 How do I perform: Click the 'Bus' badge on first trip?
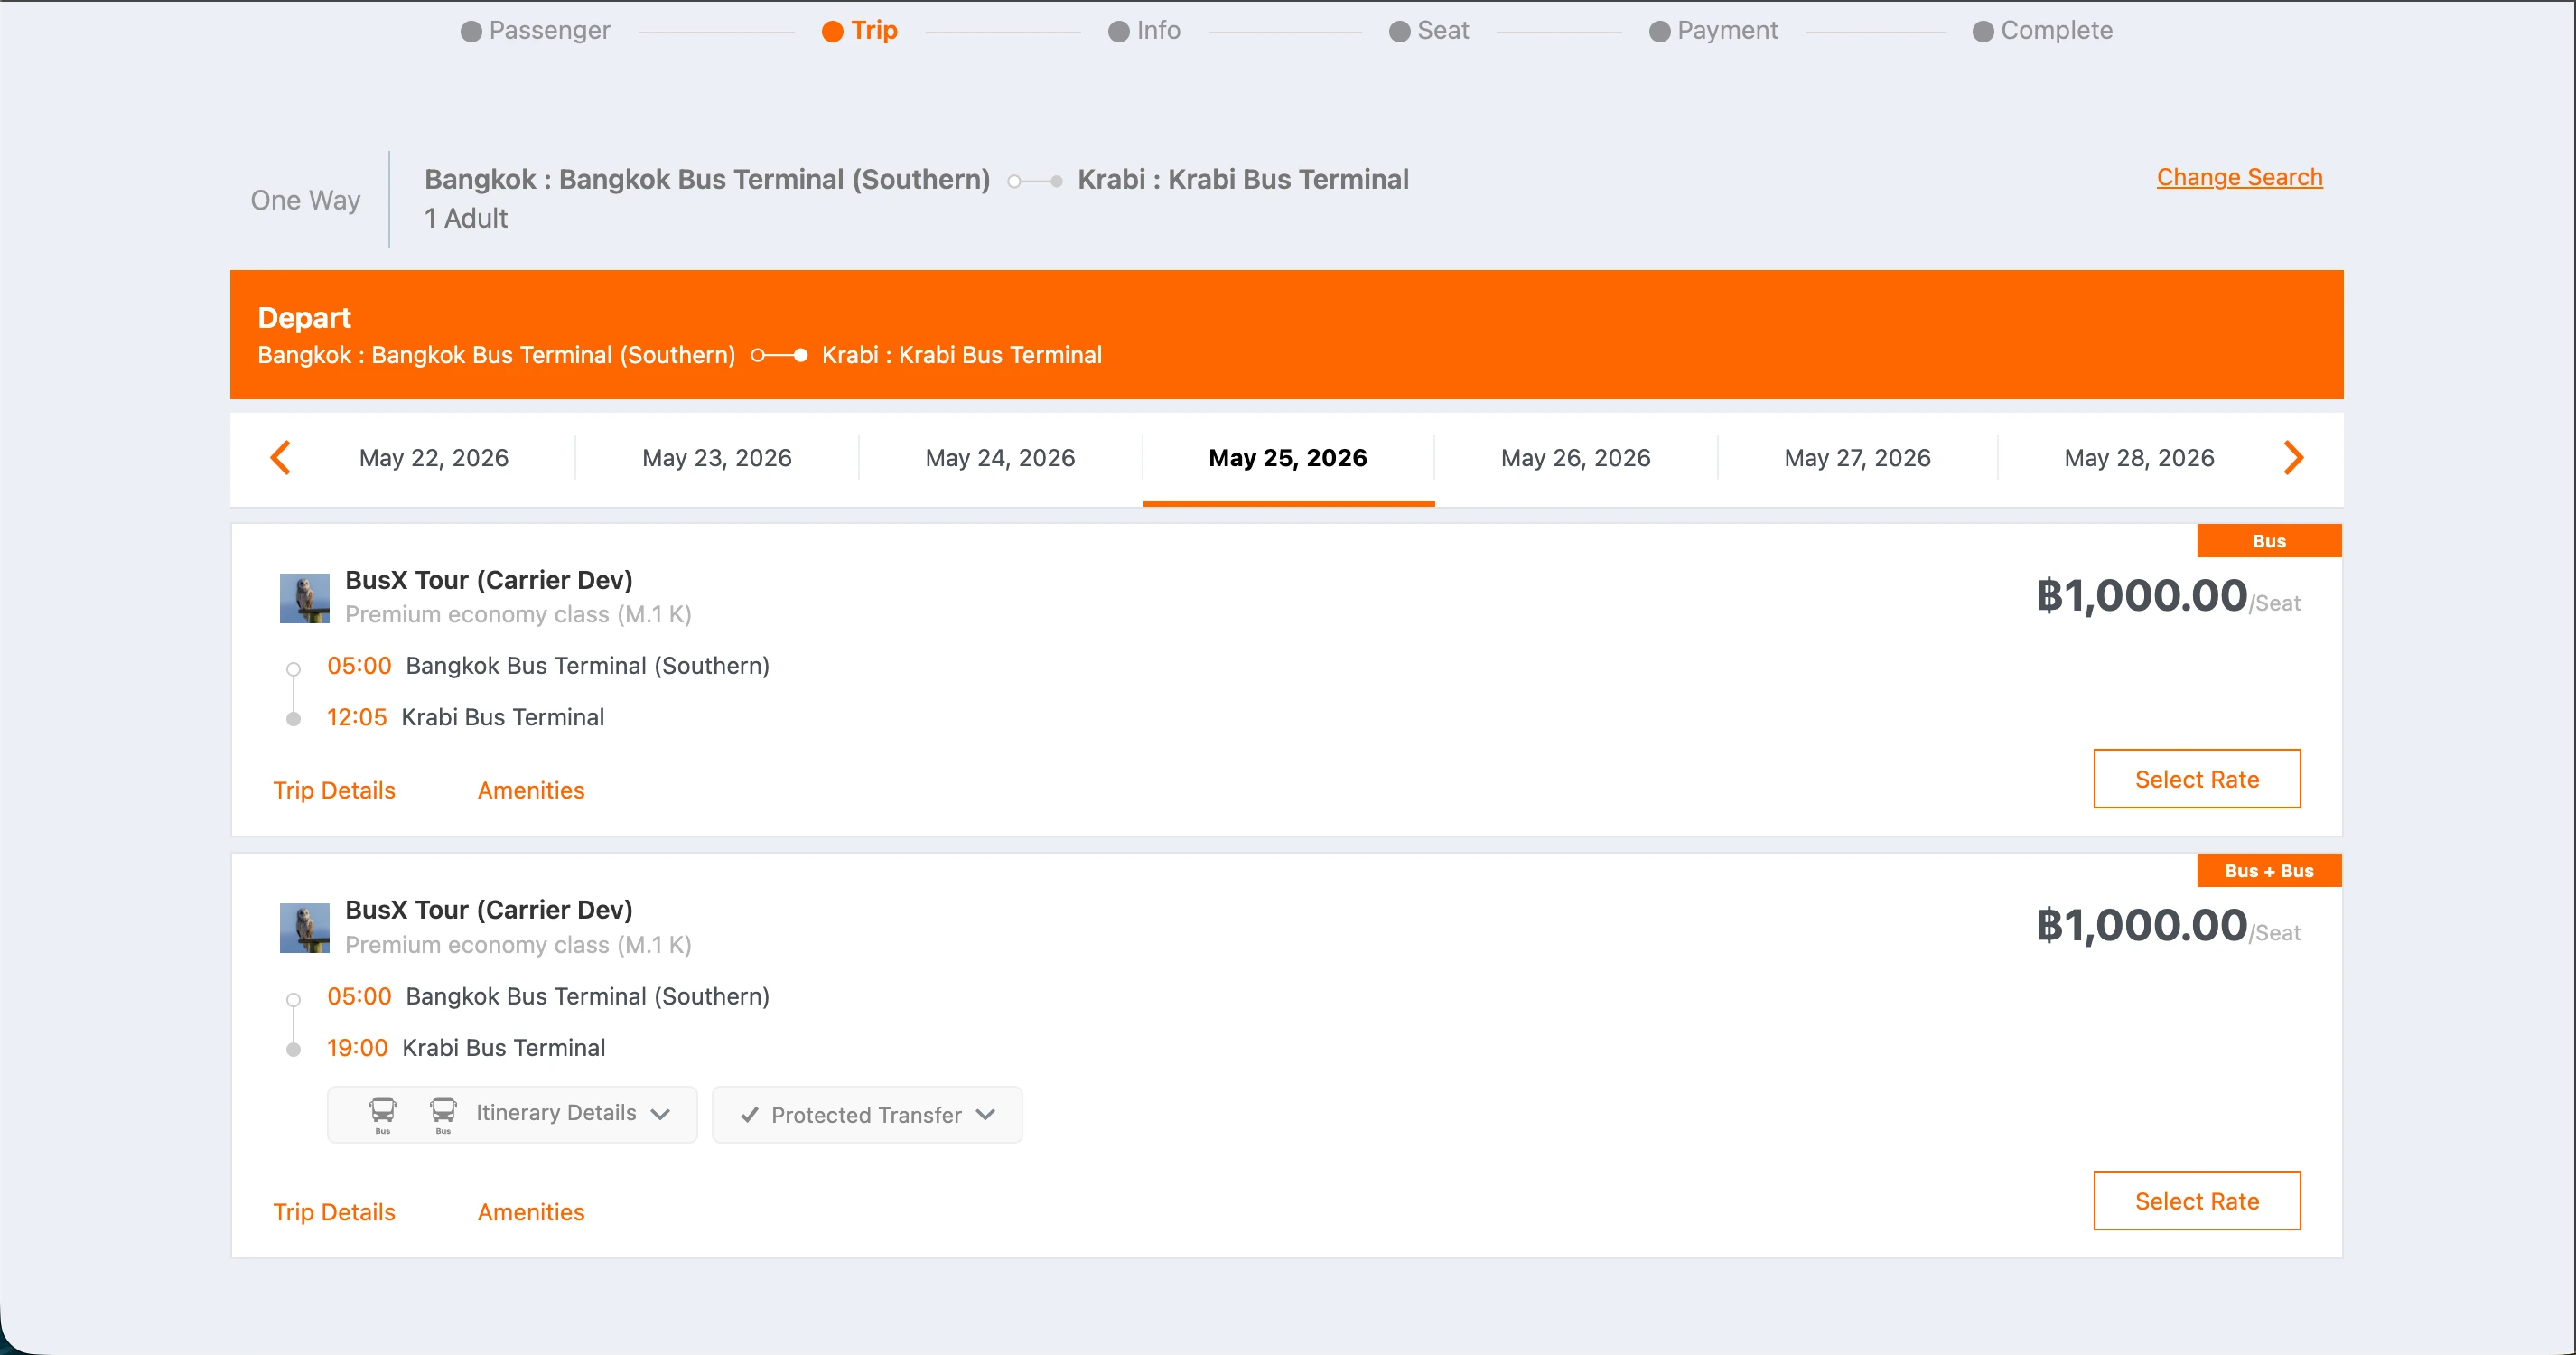2269,541
